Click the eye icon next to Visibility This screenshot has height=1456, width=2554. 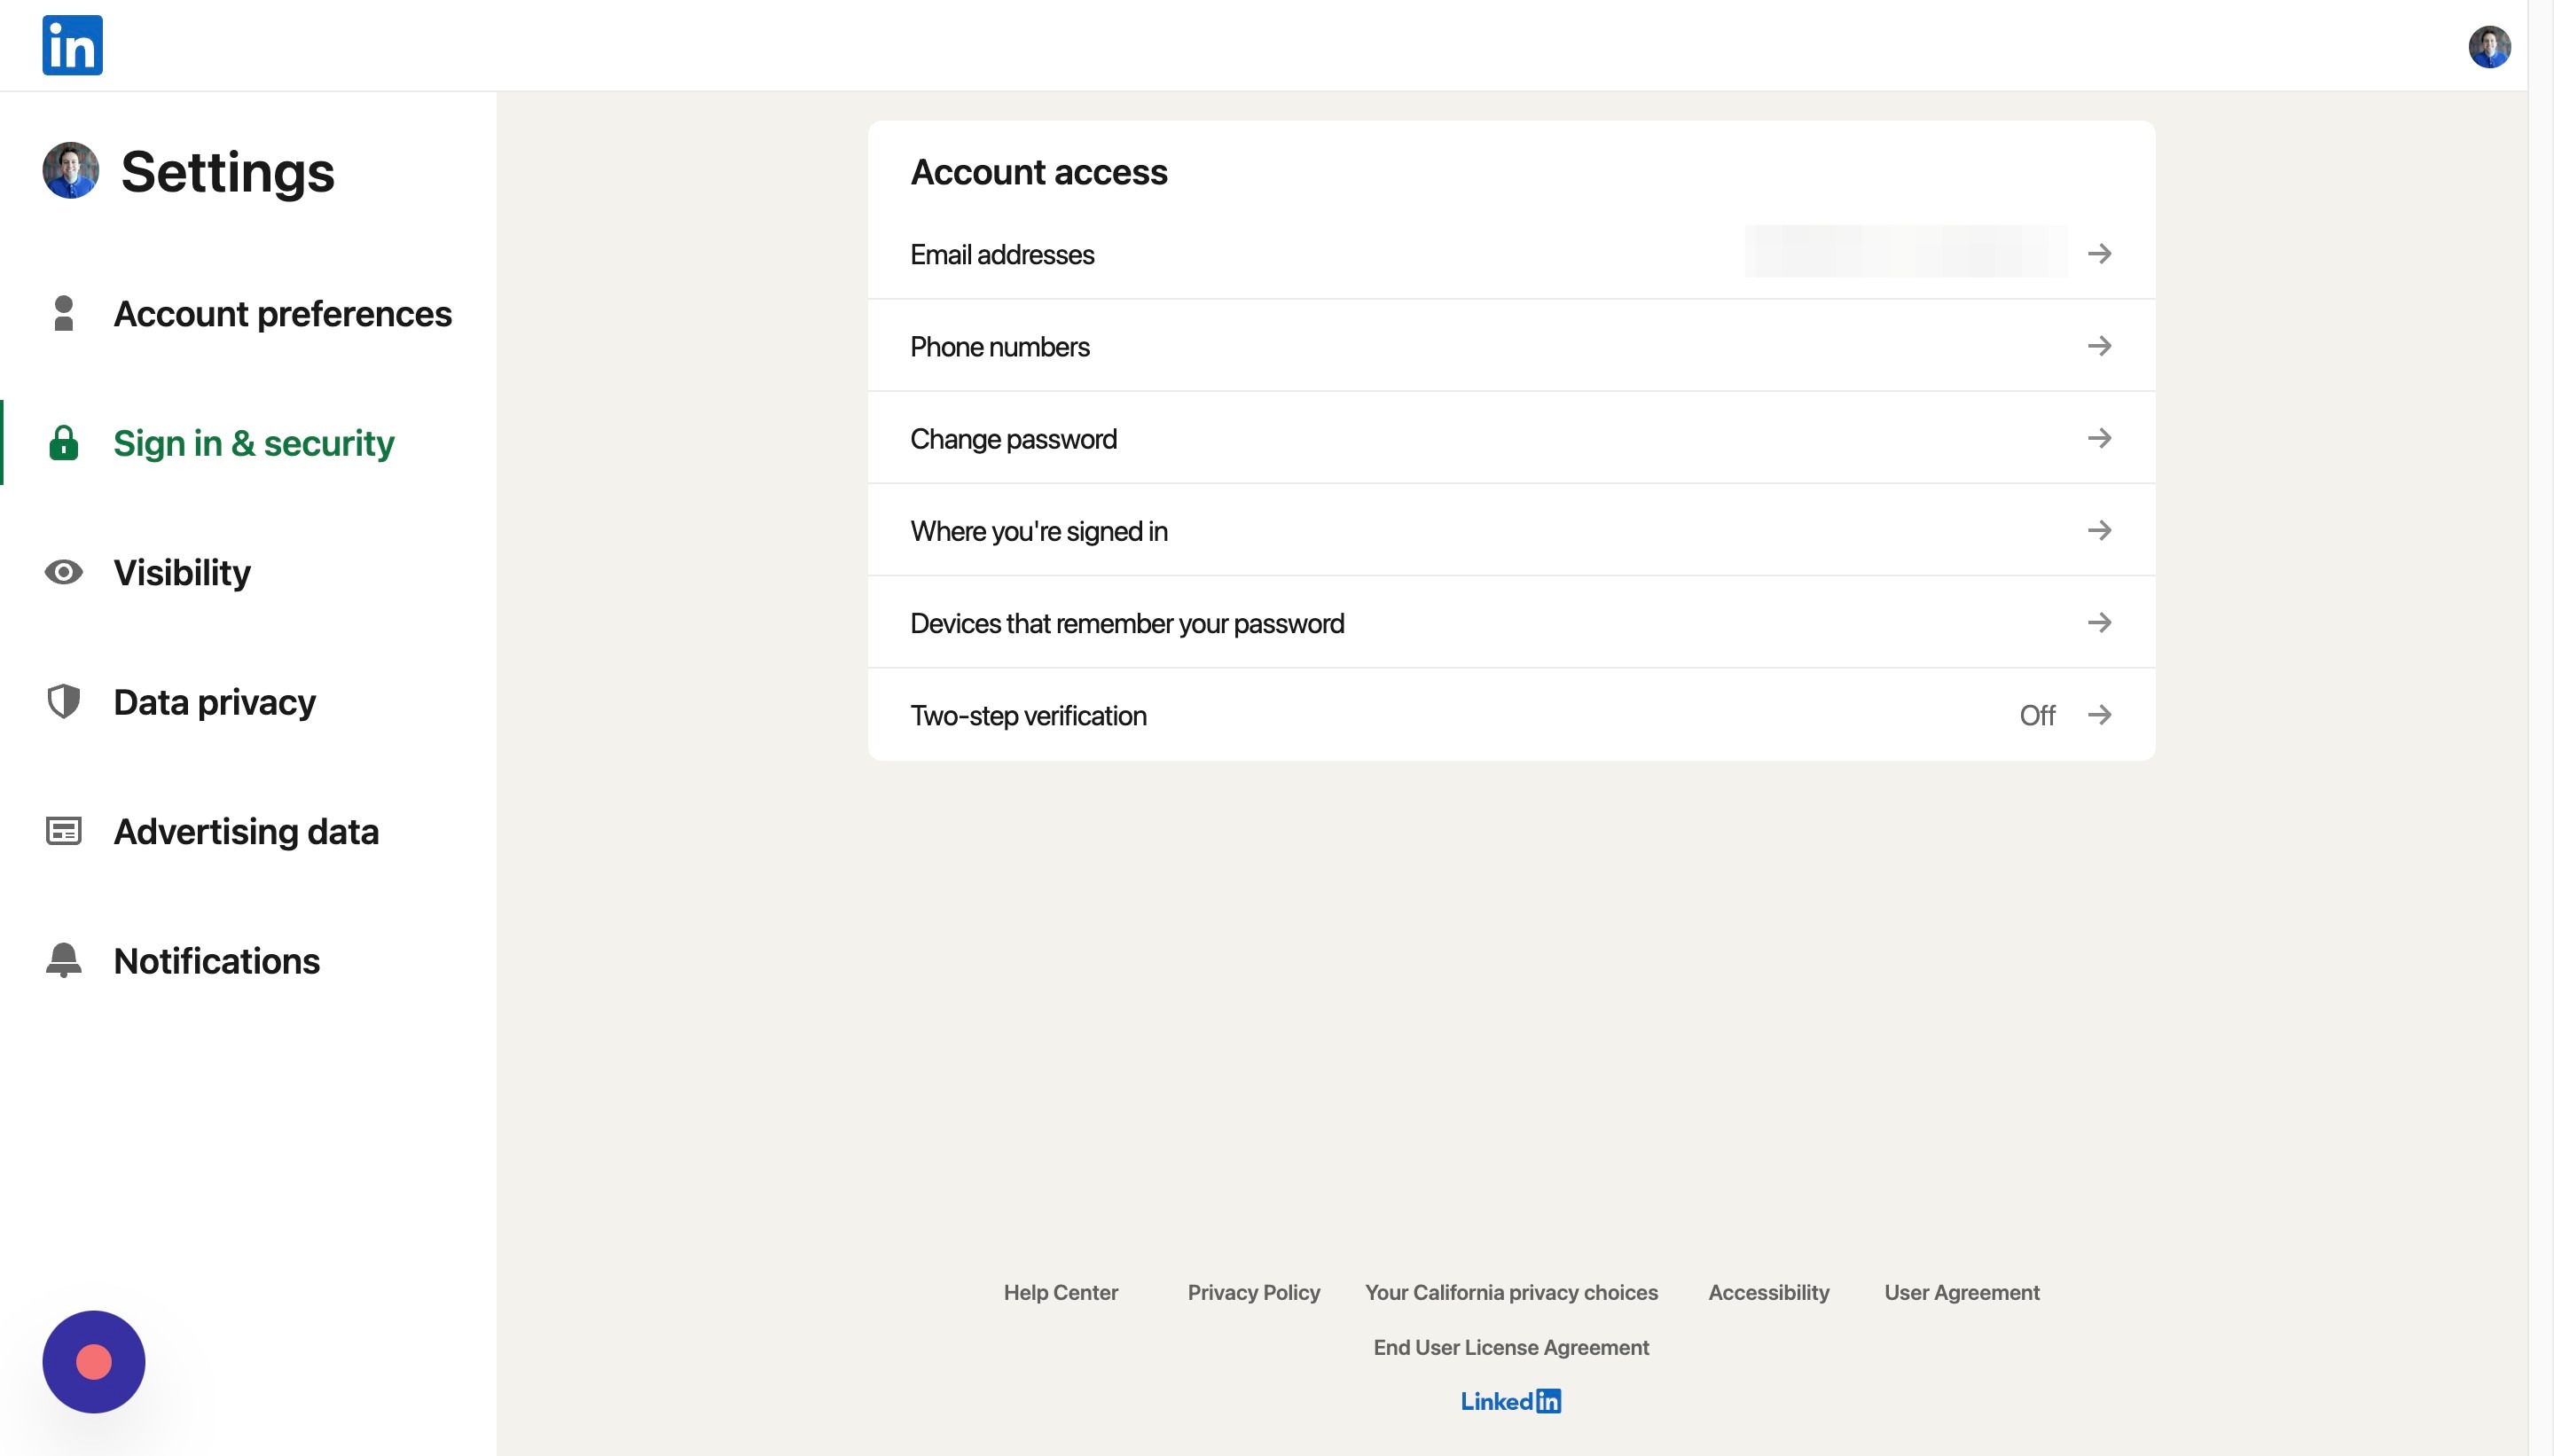pos(63,572)
